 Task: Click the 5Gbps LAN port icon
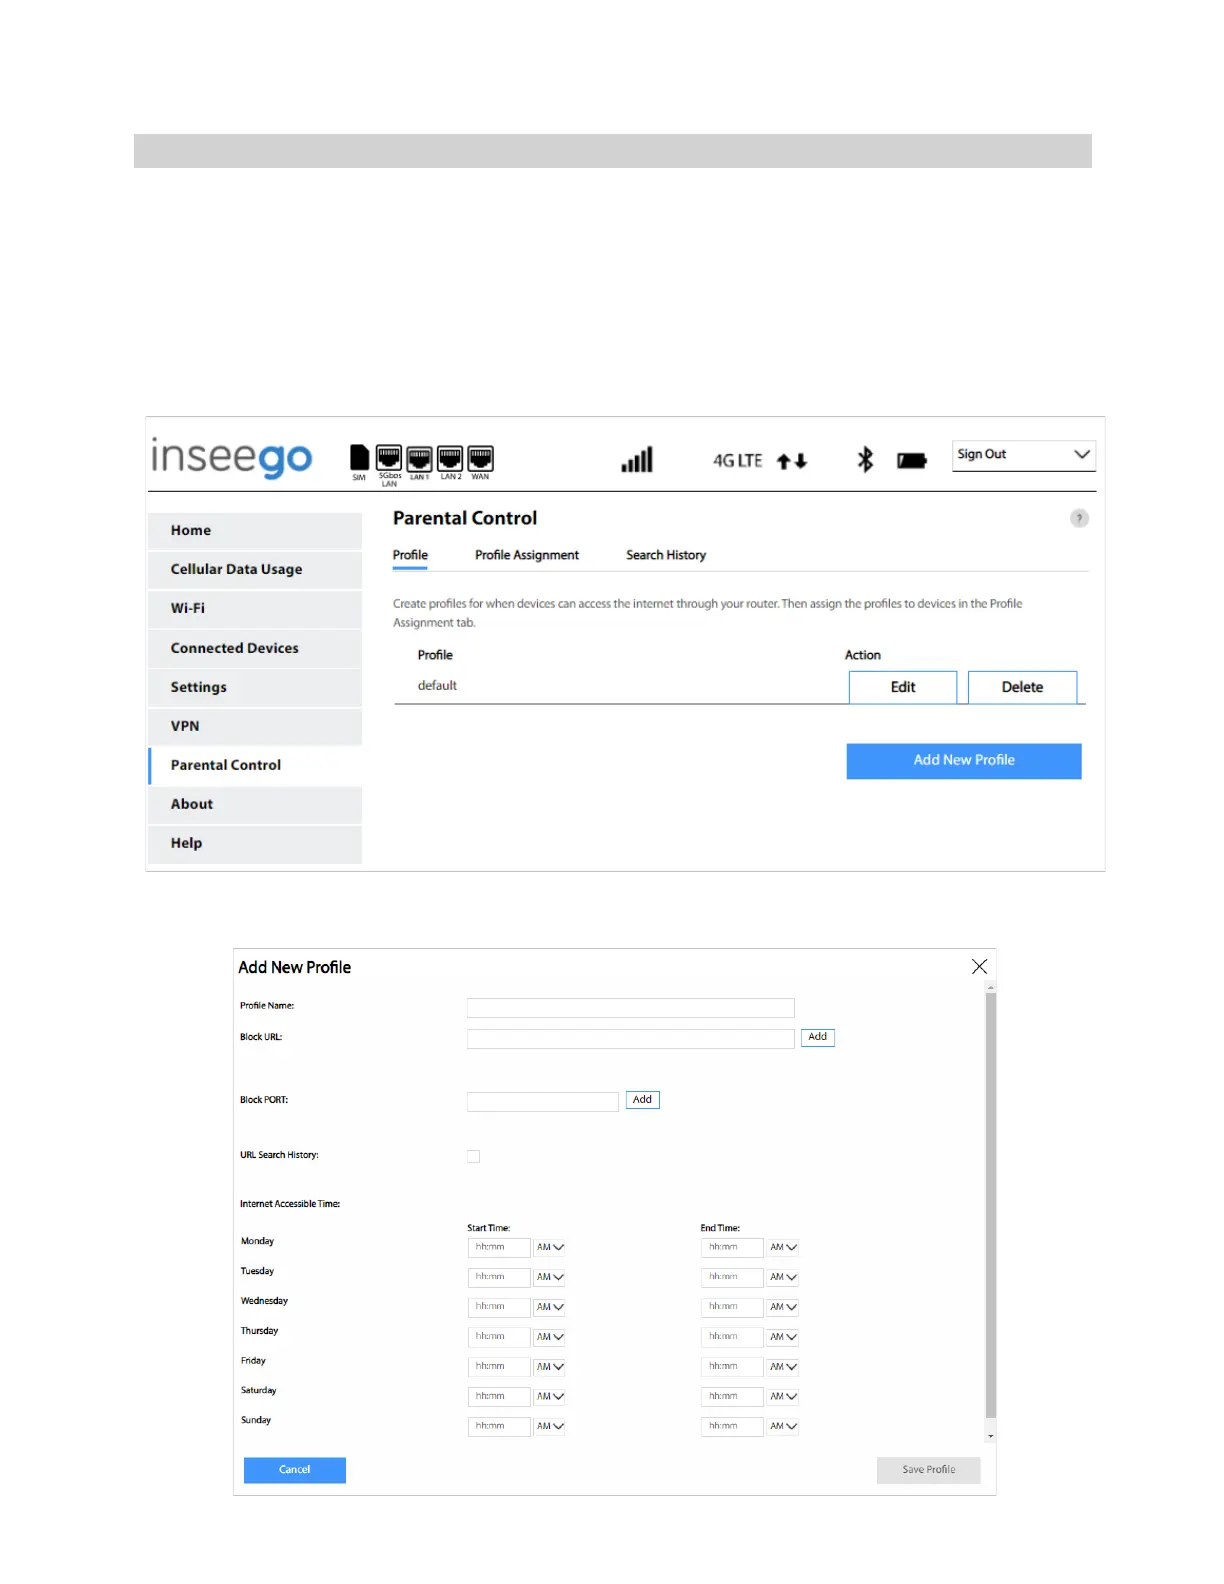pos(389,459)
